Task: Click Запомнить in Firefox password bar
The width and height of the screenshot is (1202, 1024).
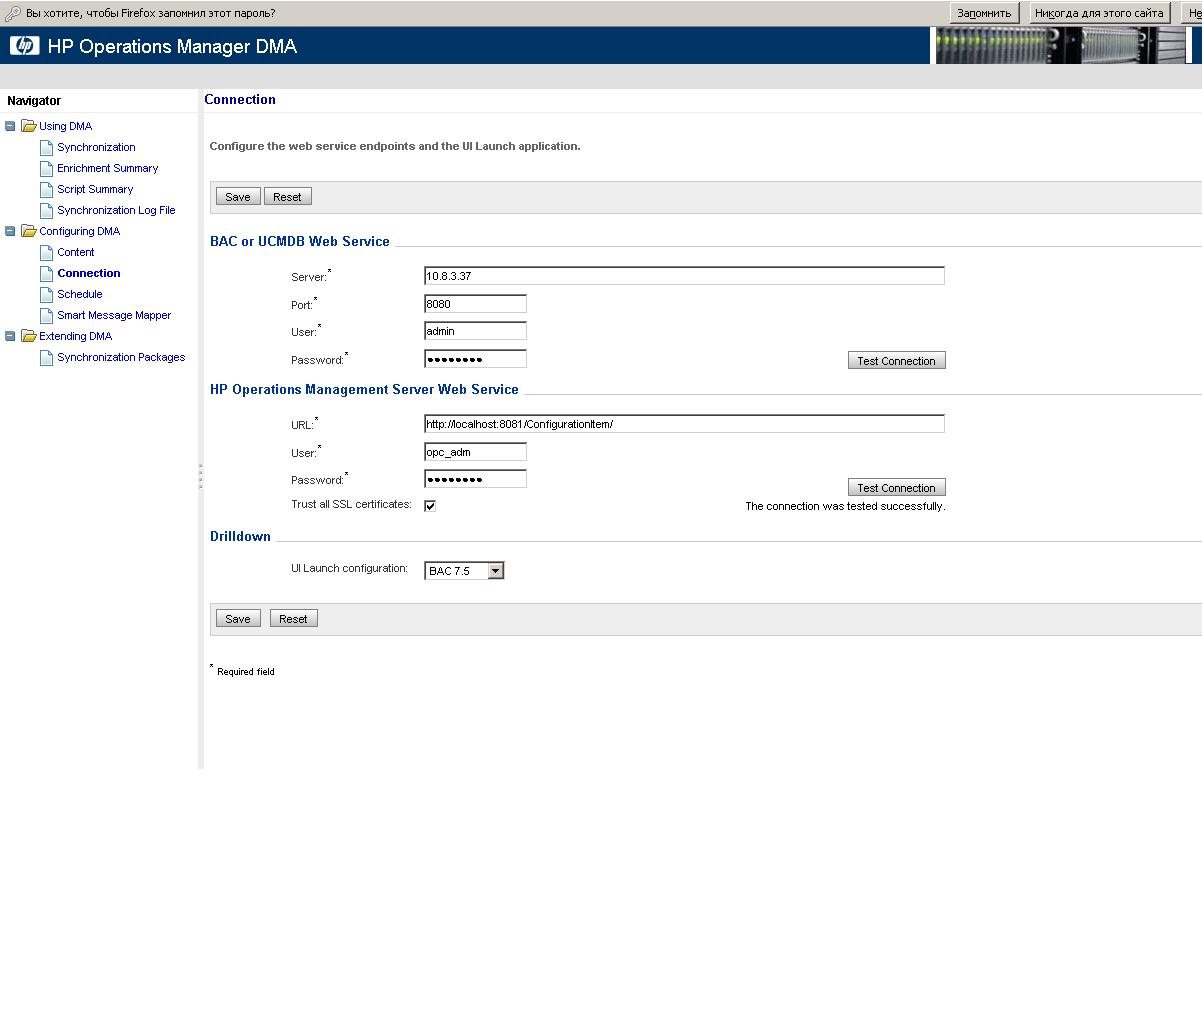Action: point(984,13)
